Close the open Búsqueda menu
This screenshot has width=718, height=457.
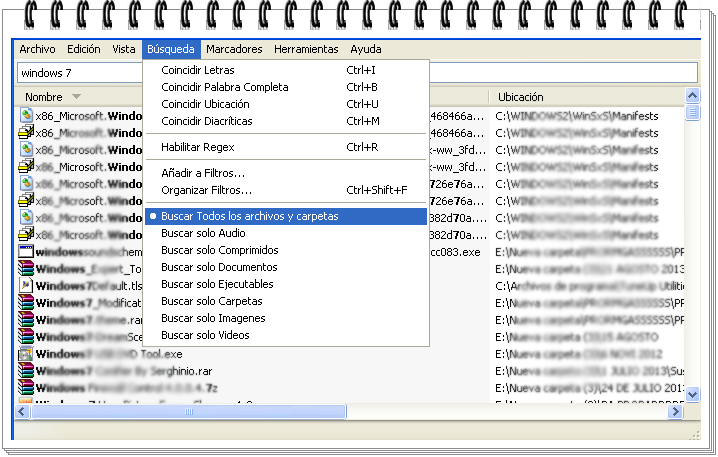pyautogui.click(x=171, y=49)
